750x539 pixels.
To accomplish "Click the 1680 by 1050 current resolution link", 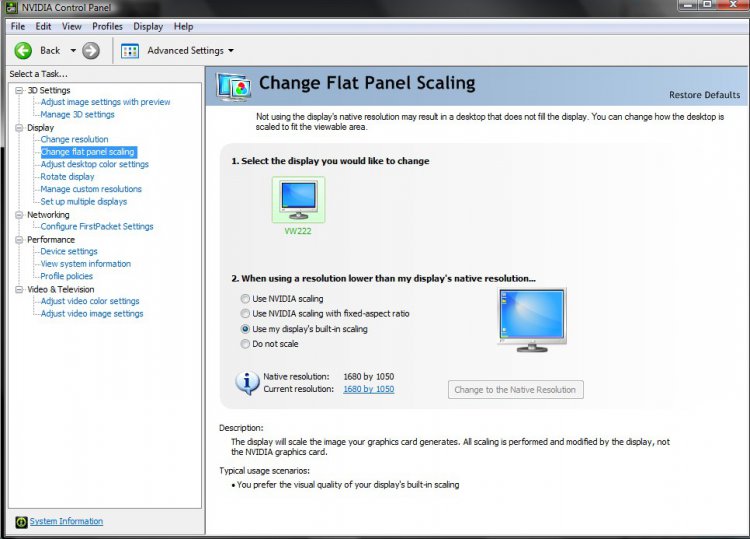I will (369, 389).
